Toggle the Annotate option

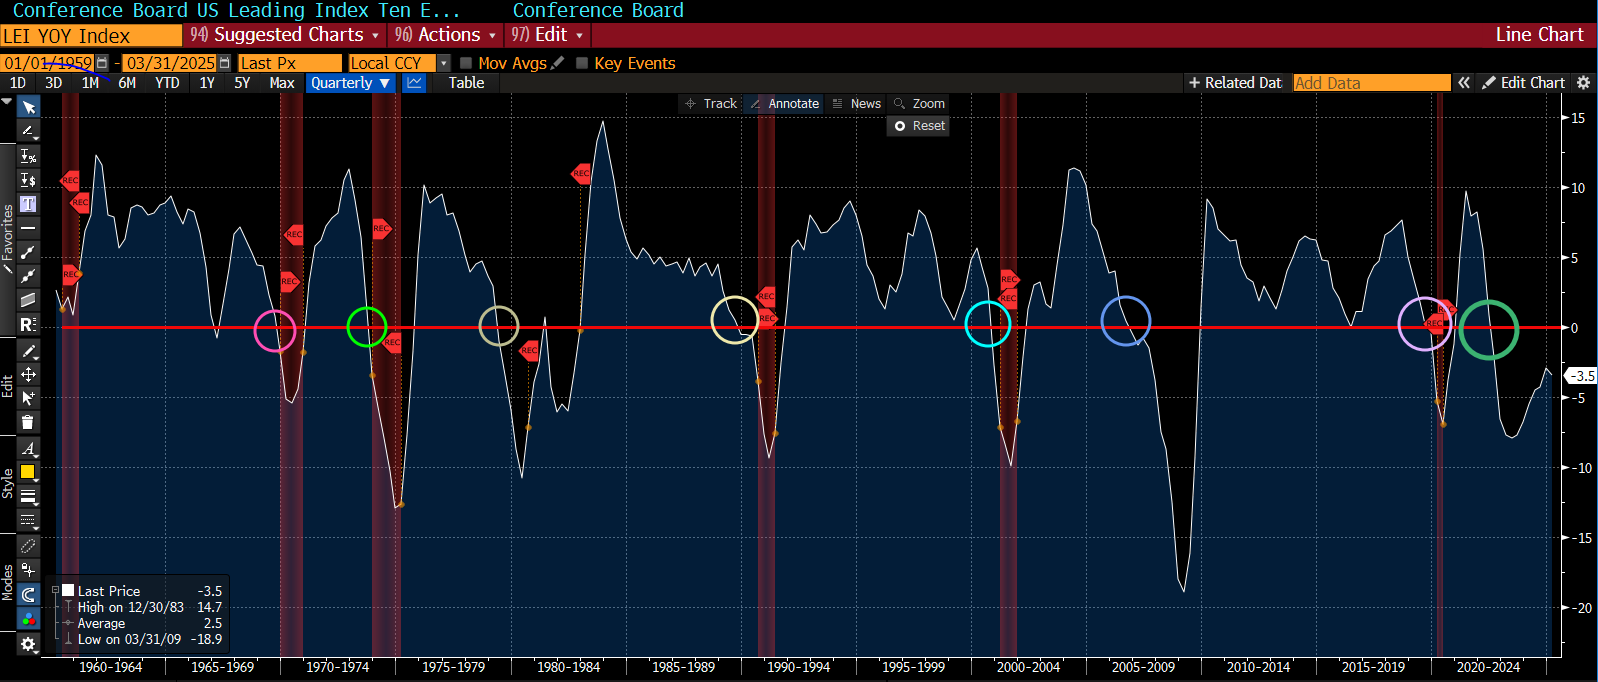point(784,103)
